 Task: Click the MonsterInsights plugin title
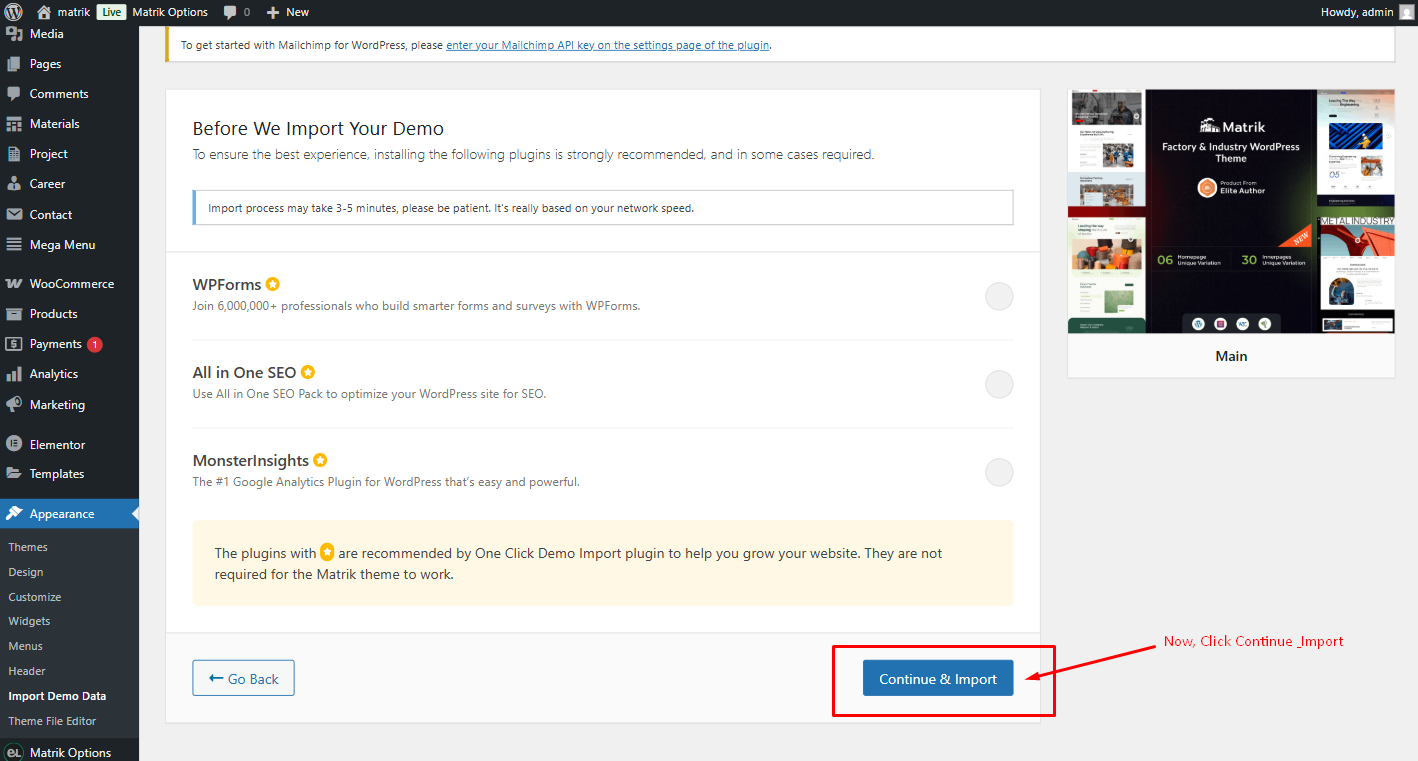click(251, 460)
